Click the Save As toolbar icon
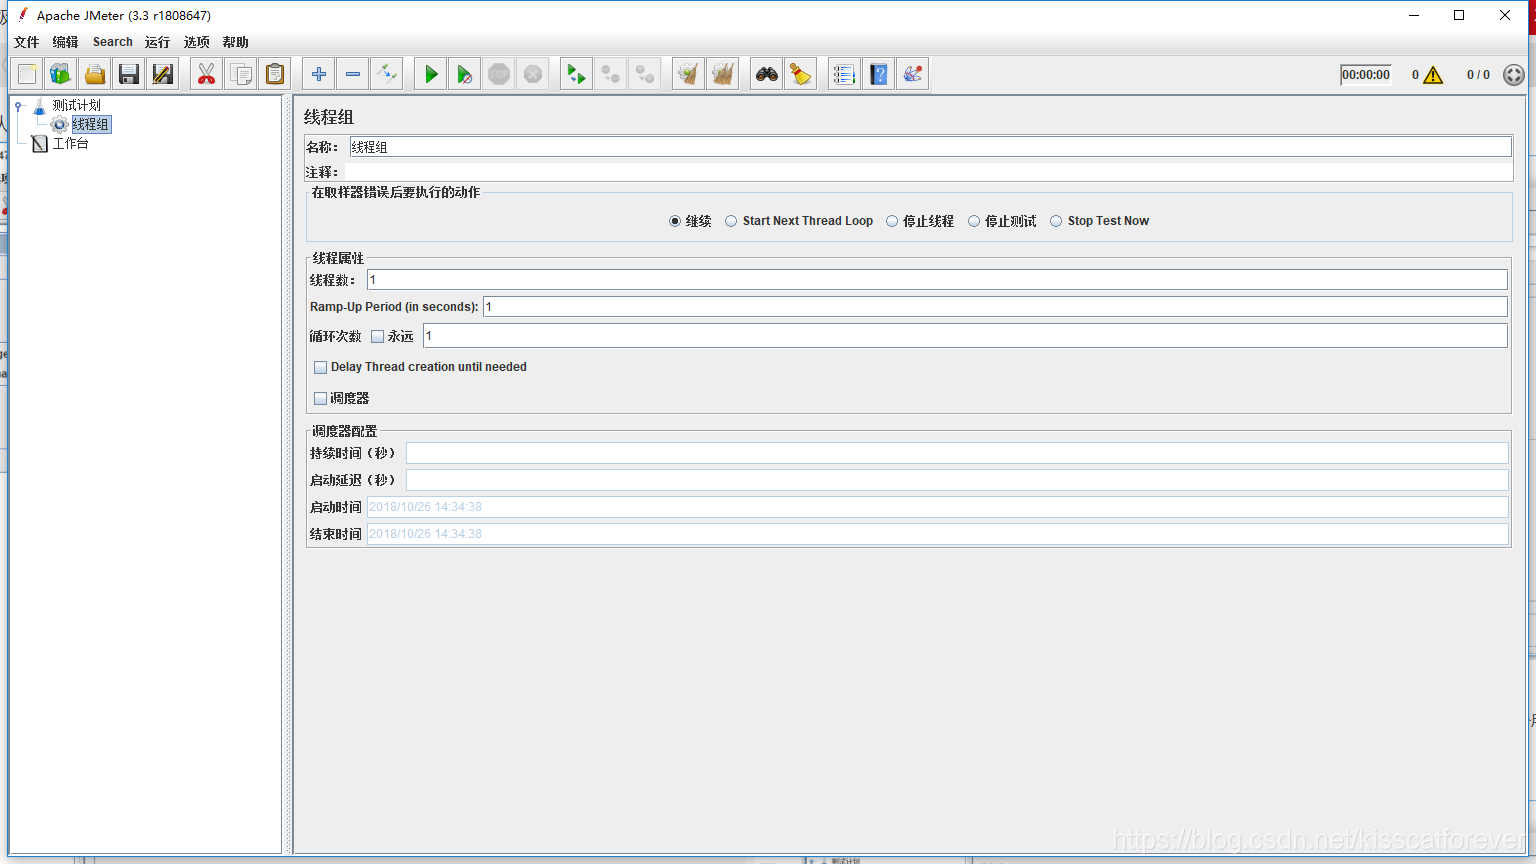This screenshot has height=864, width=1536. click(163, 74)
